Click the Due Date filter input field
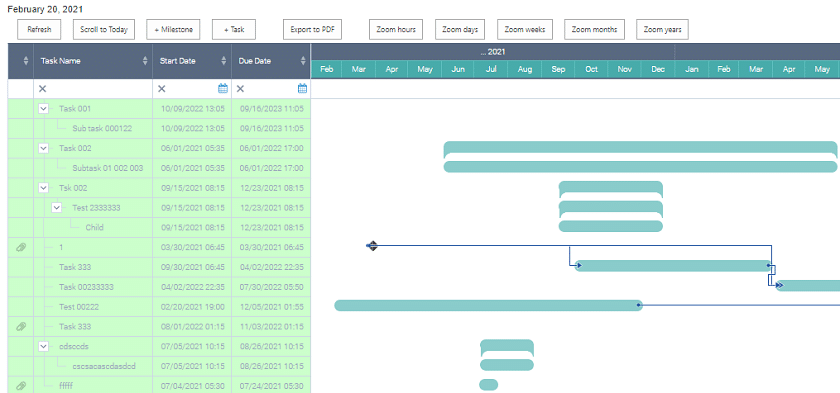 (x=271, y=89)
